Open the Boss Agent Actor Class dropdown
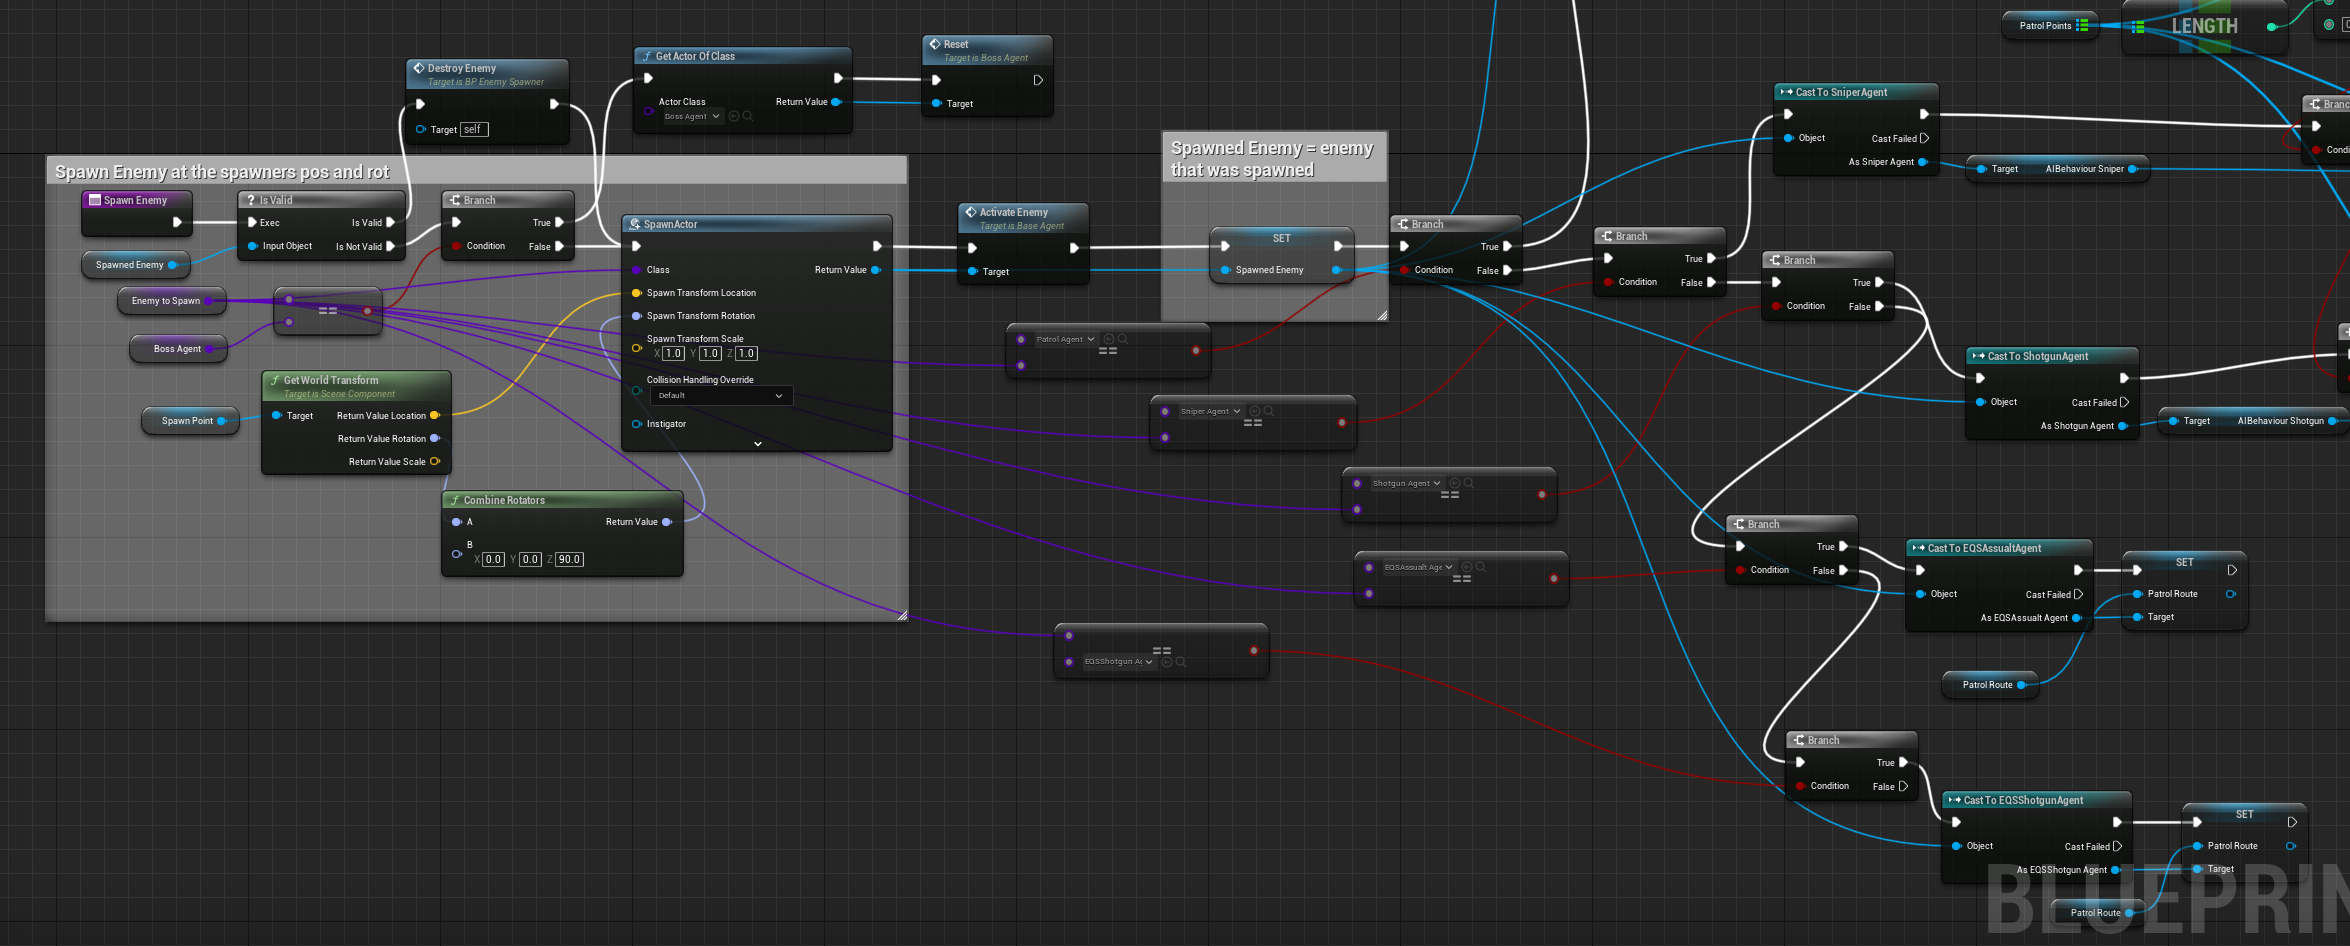The height and width of the screenshot is (946, 2350). point(692,117)
